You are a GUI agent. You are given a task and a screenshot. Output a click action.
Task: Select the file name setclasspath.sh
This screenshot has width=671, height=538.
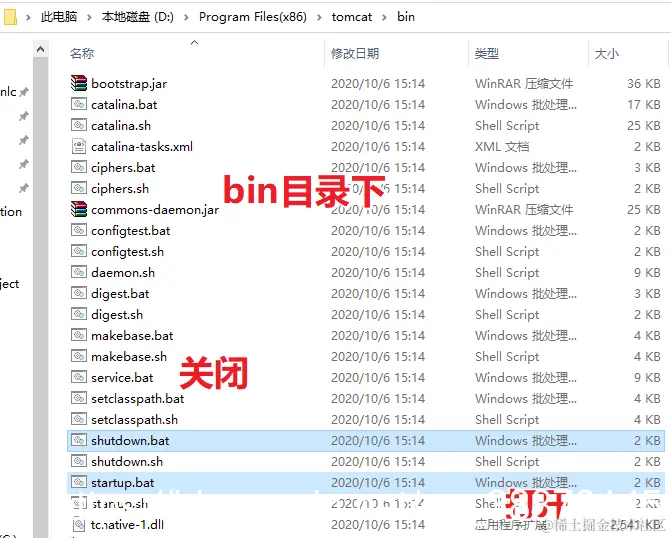(134, 419)
